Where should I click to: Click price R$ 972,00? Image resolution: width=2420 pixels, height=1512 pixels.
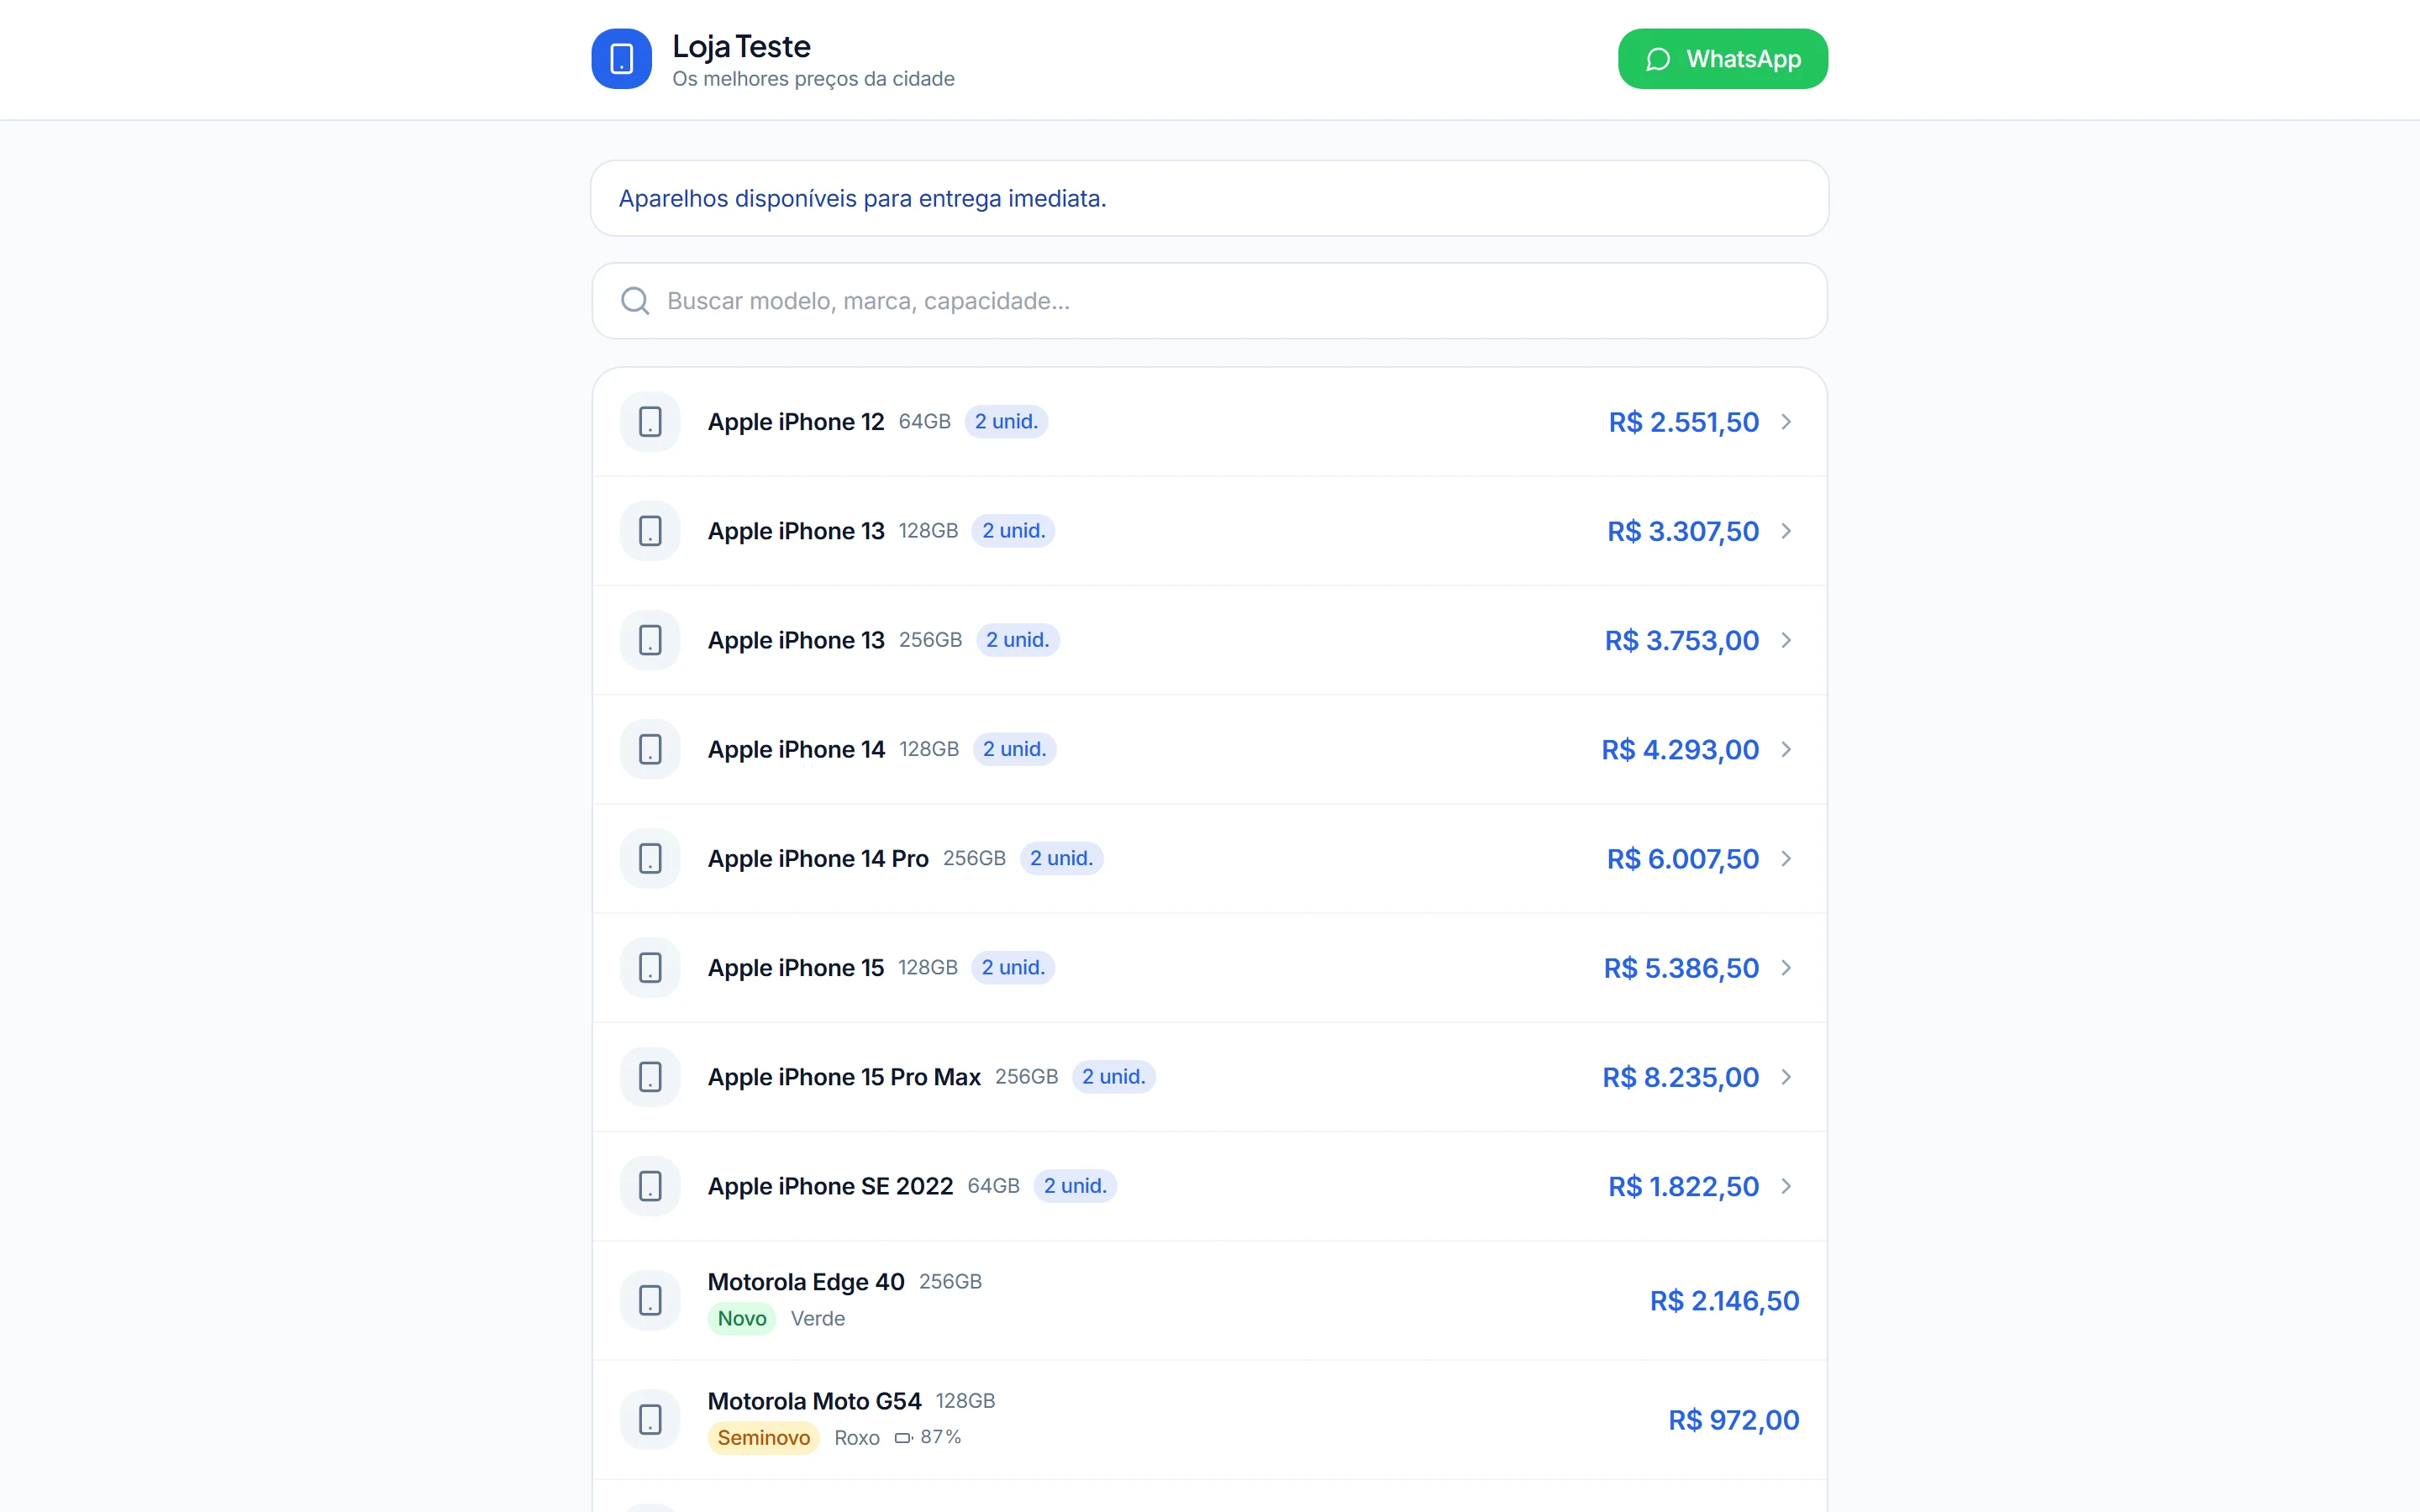pos(1734,1419)
